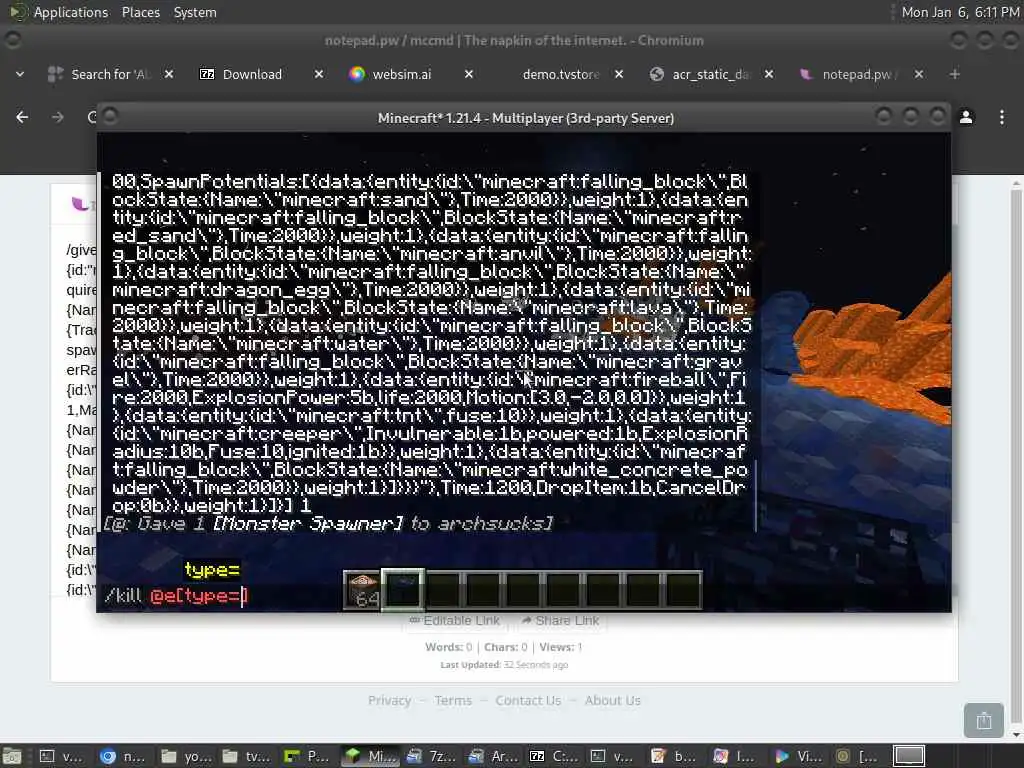Click the Share Link button on notepad.pw
This screenshot has width=1024, height=768.
click(561, 620)
